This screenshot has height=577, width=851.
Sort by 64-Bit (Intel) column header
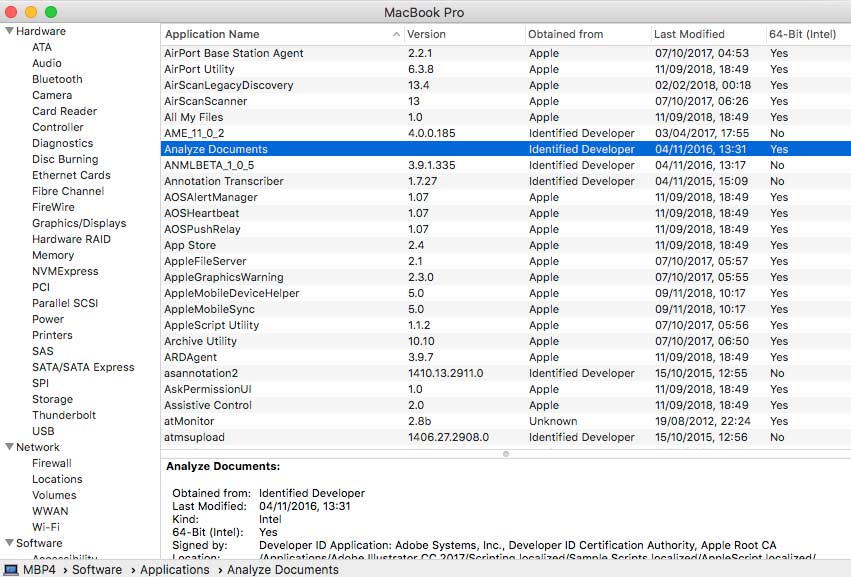(803, 34)
